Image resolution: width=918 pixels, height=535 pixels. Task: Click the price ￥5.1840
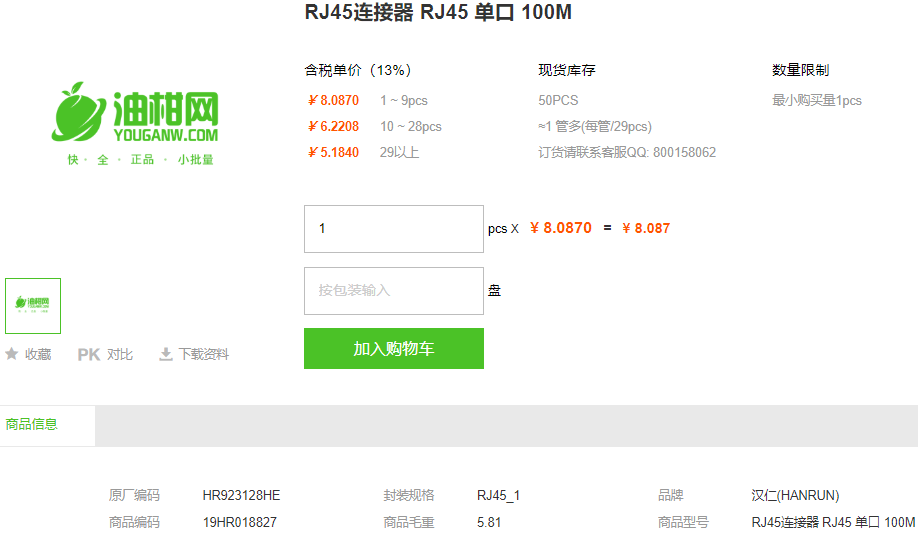pyautogui.click(x=333, y=152)
